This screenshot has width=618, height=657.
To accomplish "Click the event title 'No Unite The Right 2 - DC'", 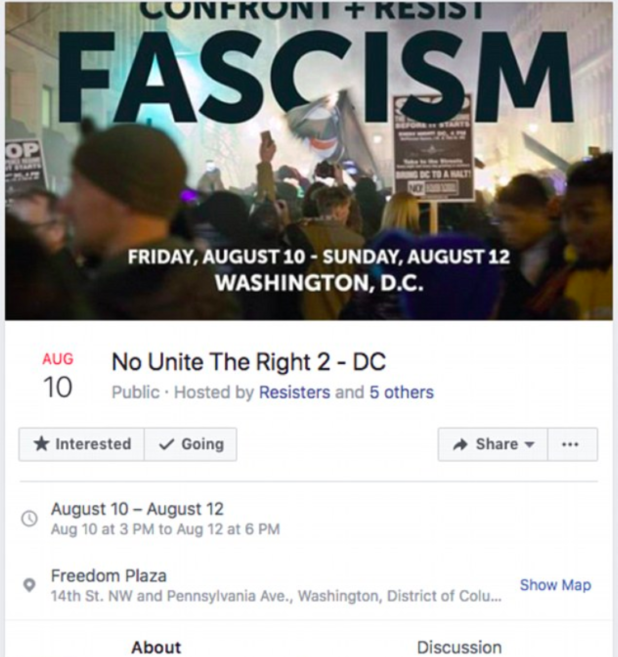I will pos(248,361).
